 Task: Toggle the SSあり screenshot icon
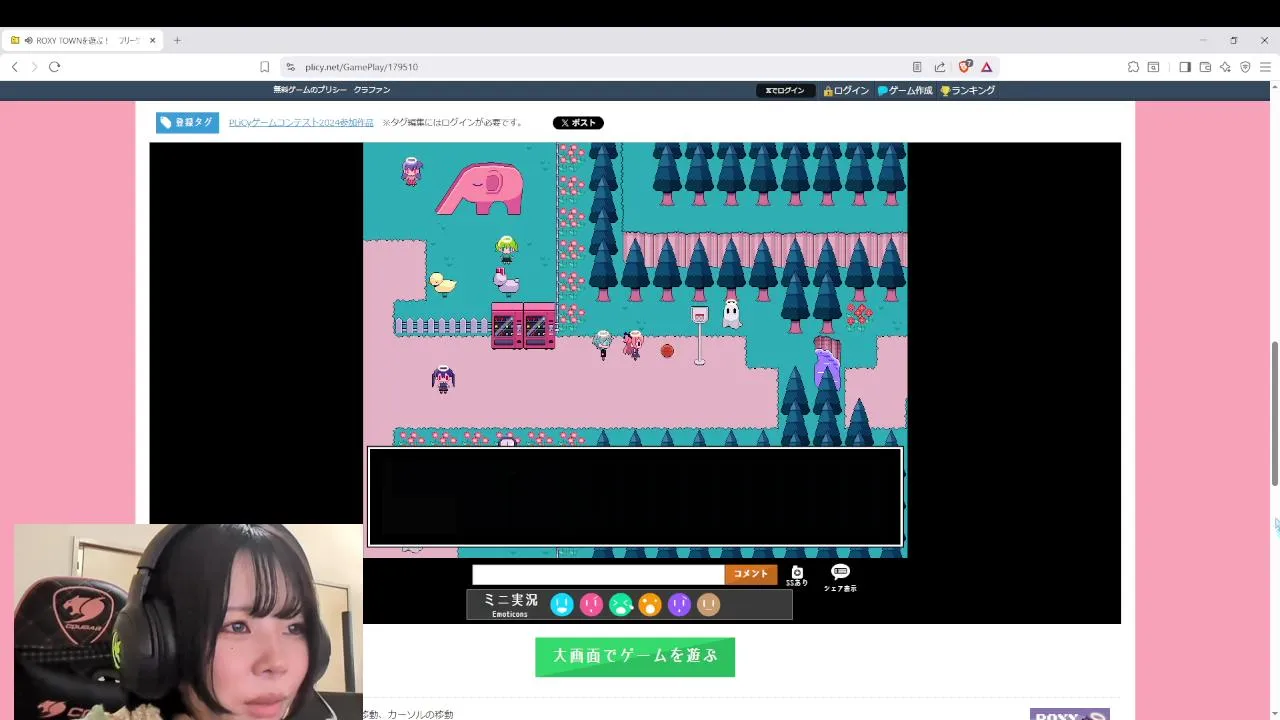(x=796, y=575)
